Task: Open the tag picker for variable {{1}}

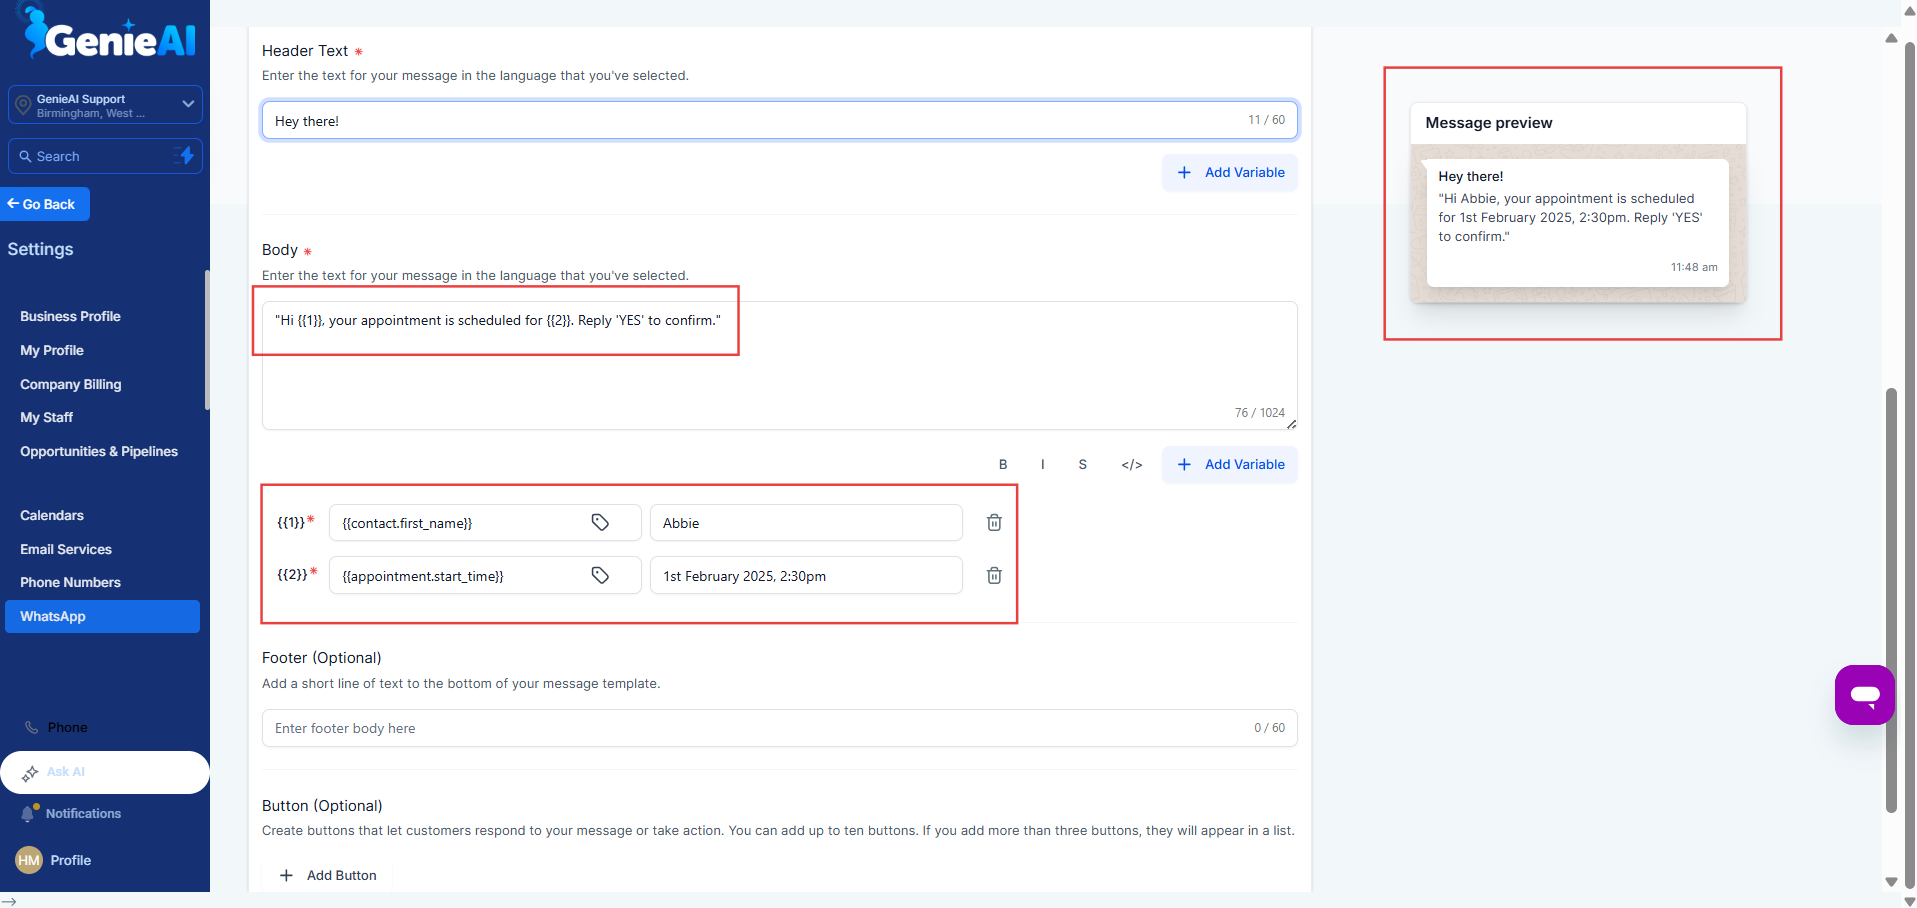Action: pos(600,522)
